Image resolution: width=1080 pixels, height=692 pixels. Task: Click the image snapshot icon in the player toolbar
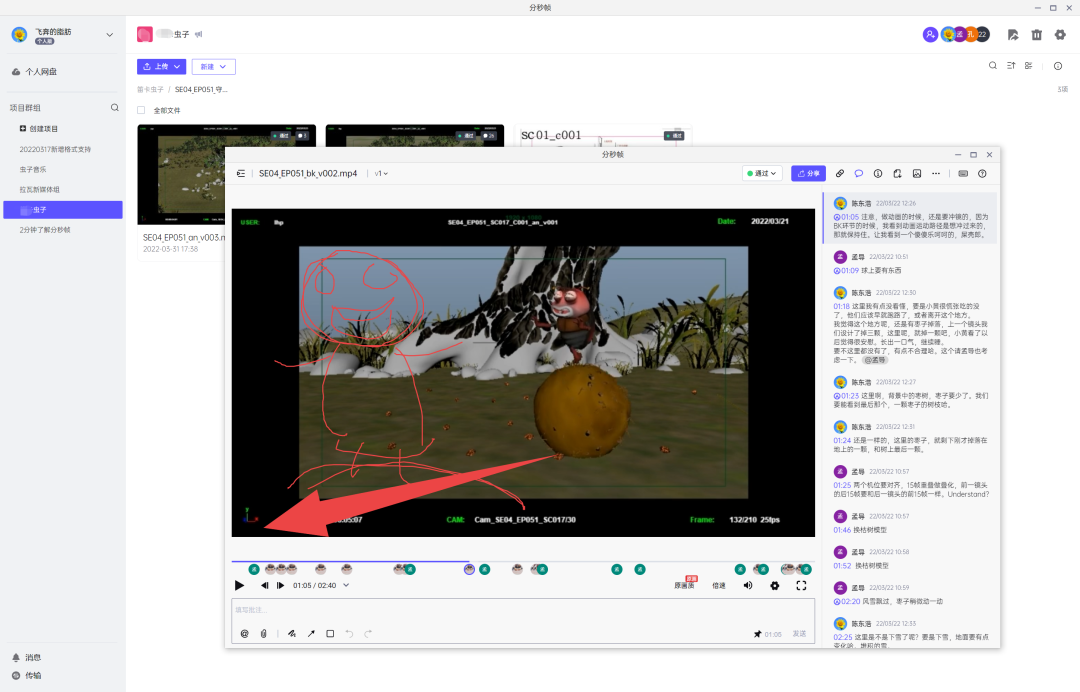click(x=917, y=174)
